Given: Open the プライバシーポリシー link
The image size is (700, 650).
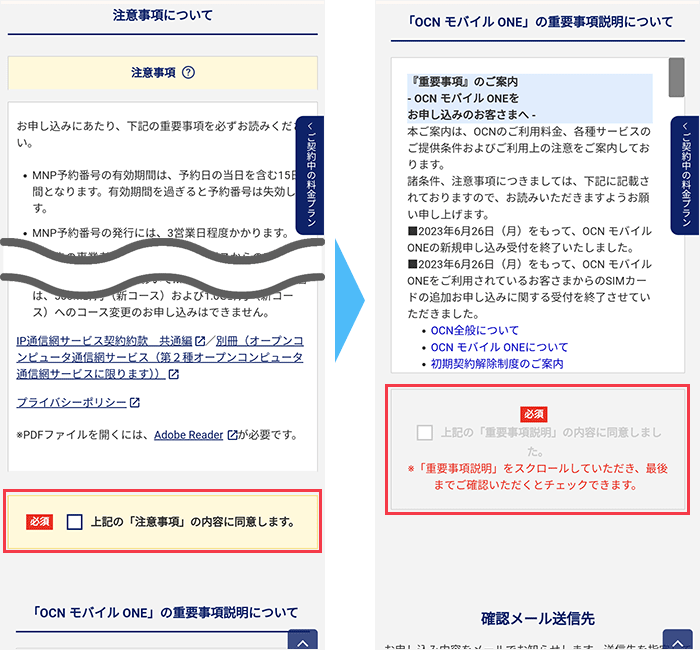Looking at the screenshot, I should [x=71, y=403].
